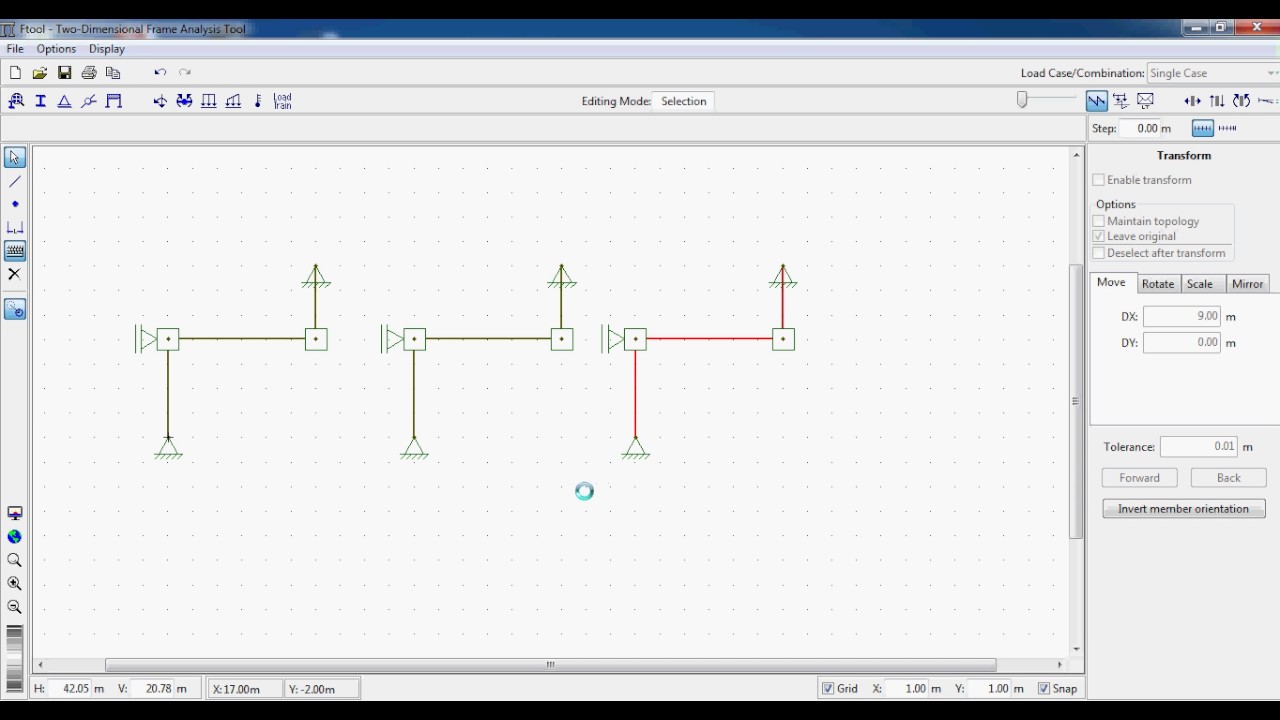Viewport: 1280px width, 720px height.
Task: Display the bending moment diagram
Action: click(1241, 101)
